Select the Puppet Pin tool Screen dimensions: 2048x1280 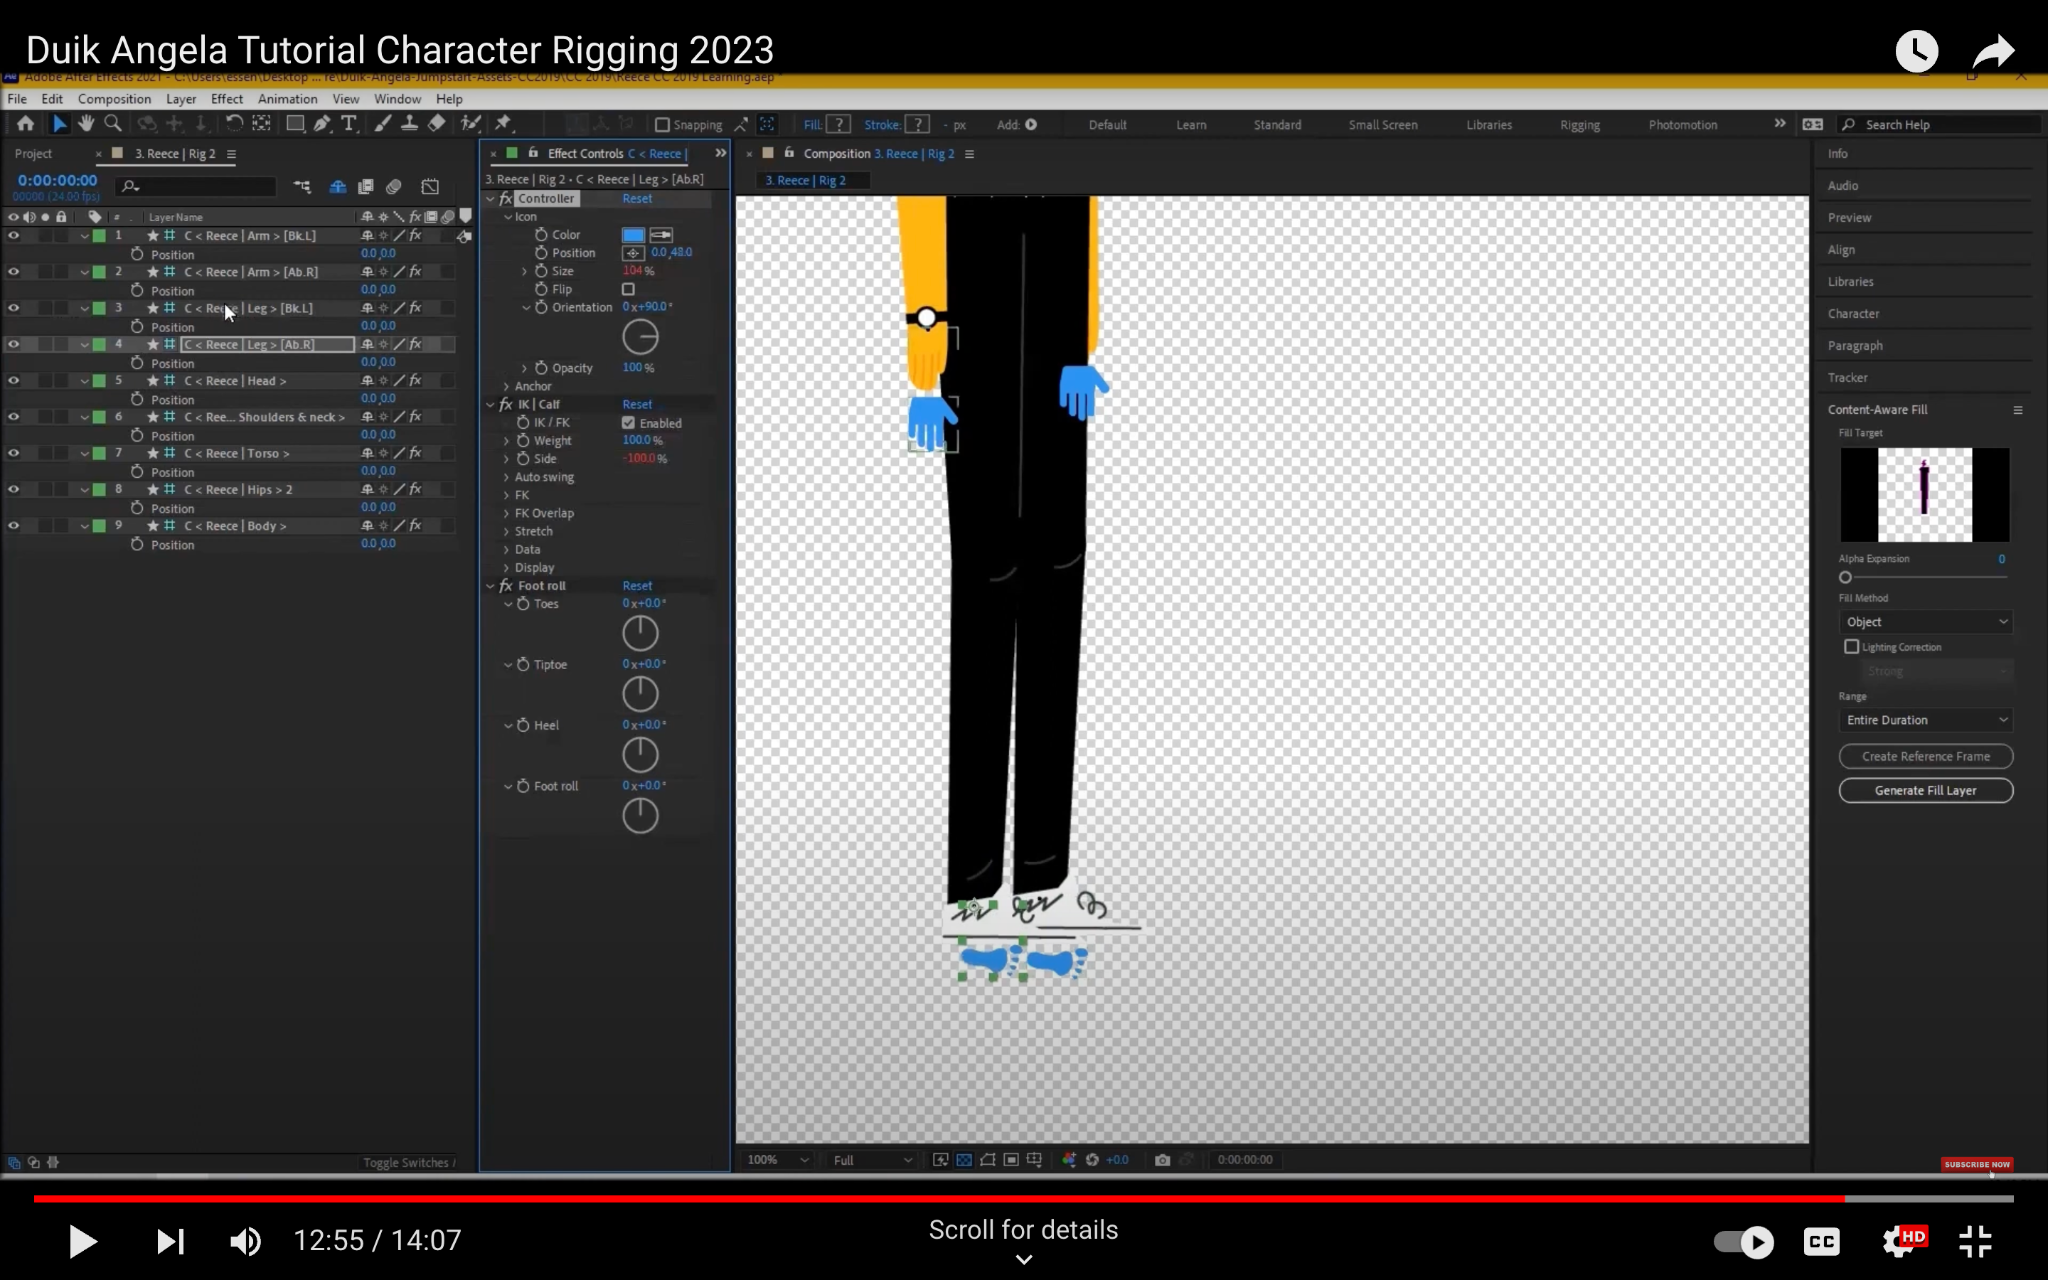coord(503,123)
